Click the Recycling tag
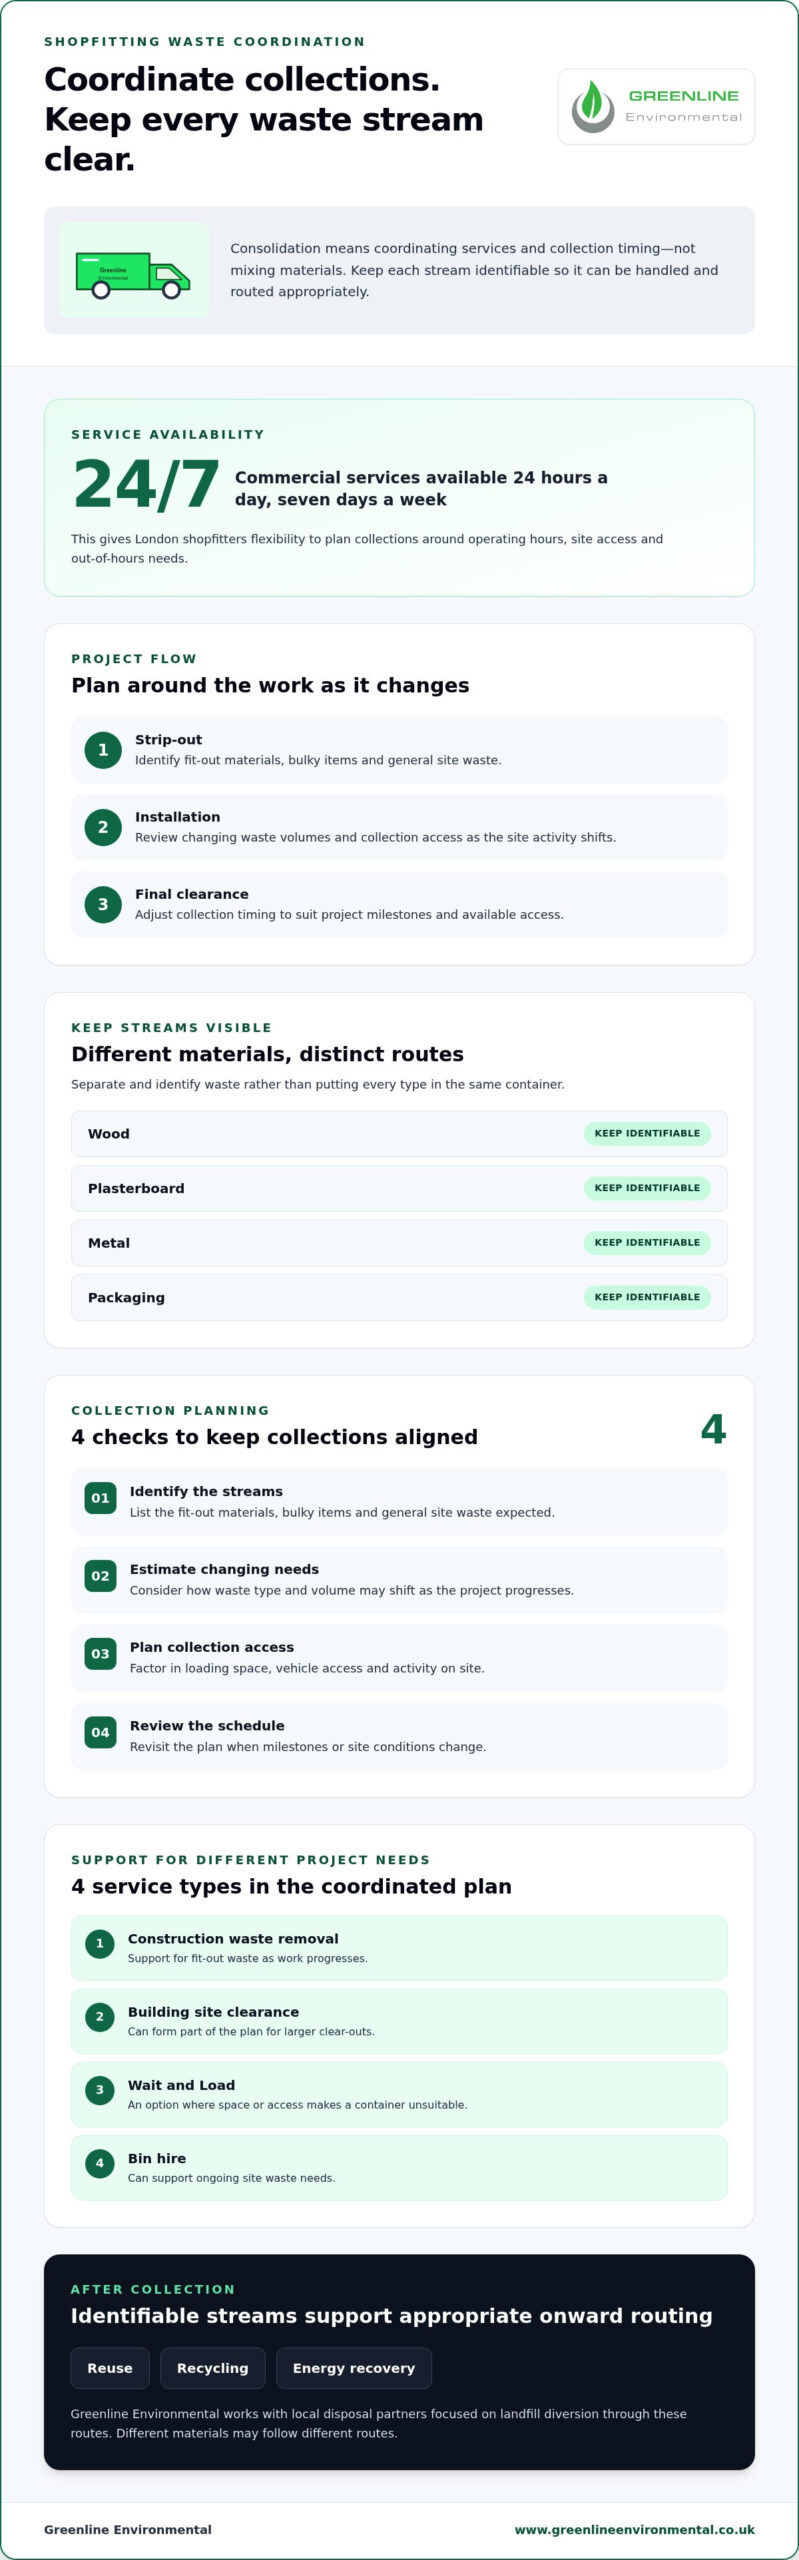799x2560 pixels. point(213,2368)
